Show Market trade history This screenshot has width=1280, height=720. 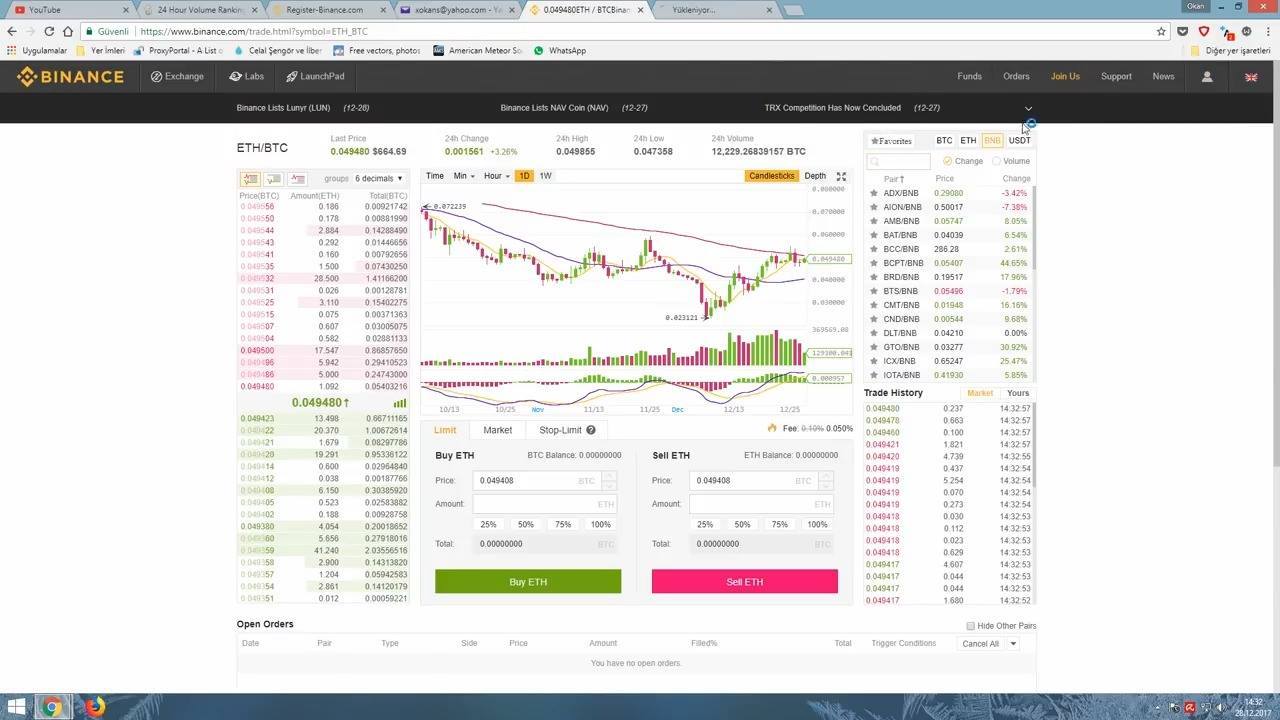(x=980, y=393)
